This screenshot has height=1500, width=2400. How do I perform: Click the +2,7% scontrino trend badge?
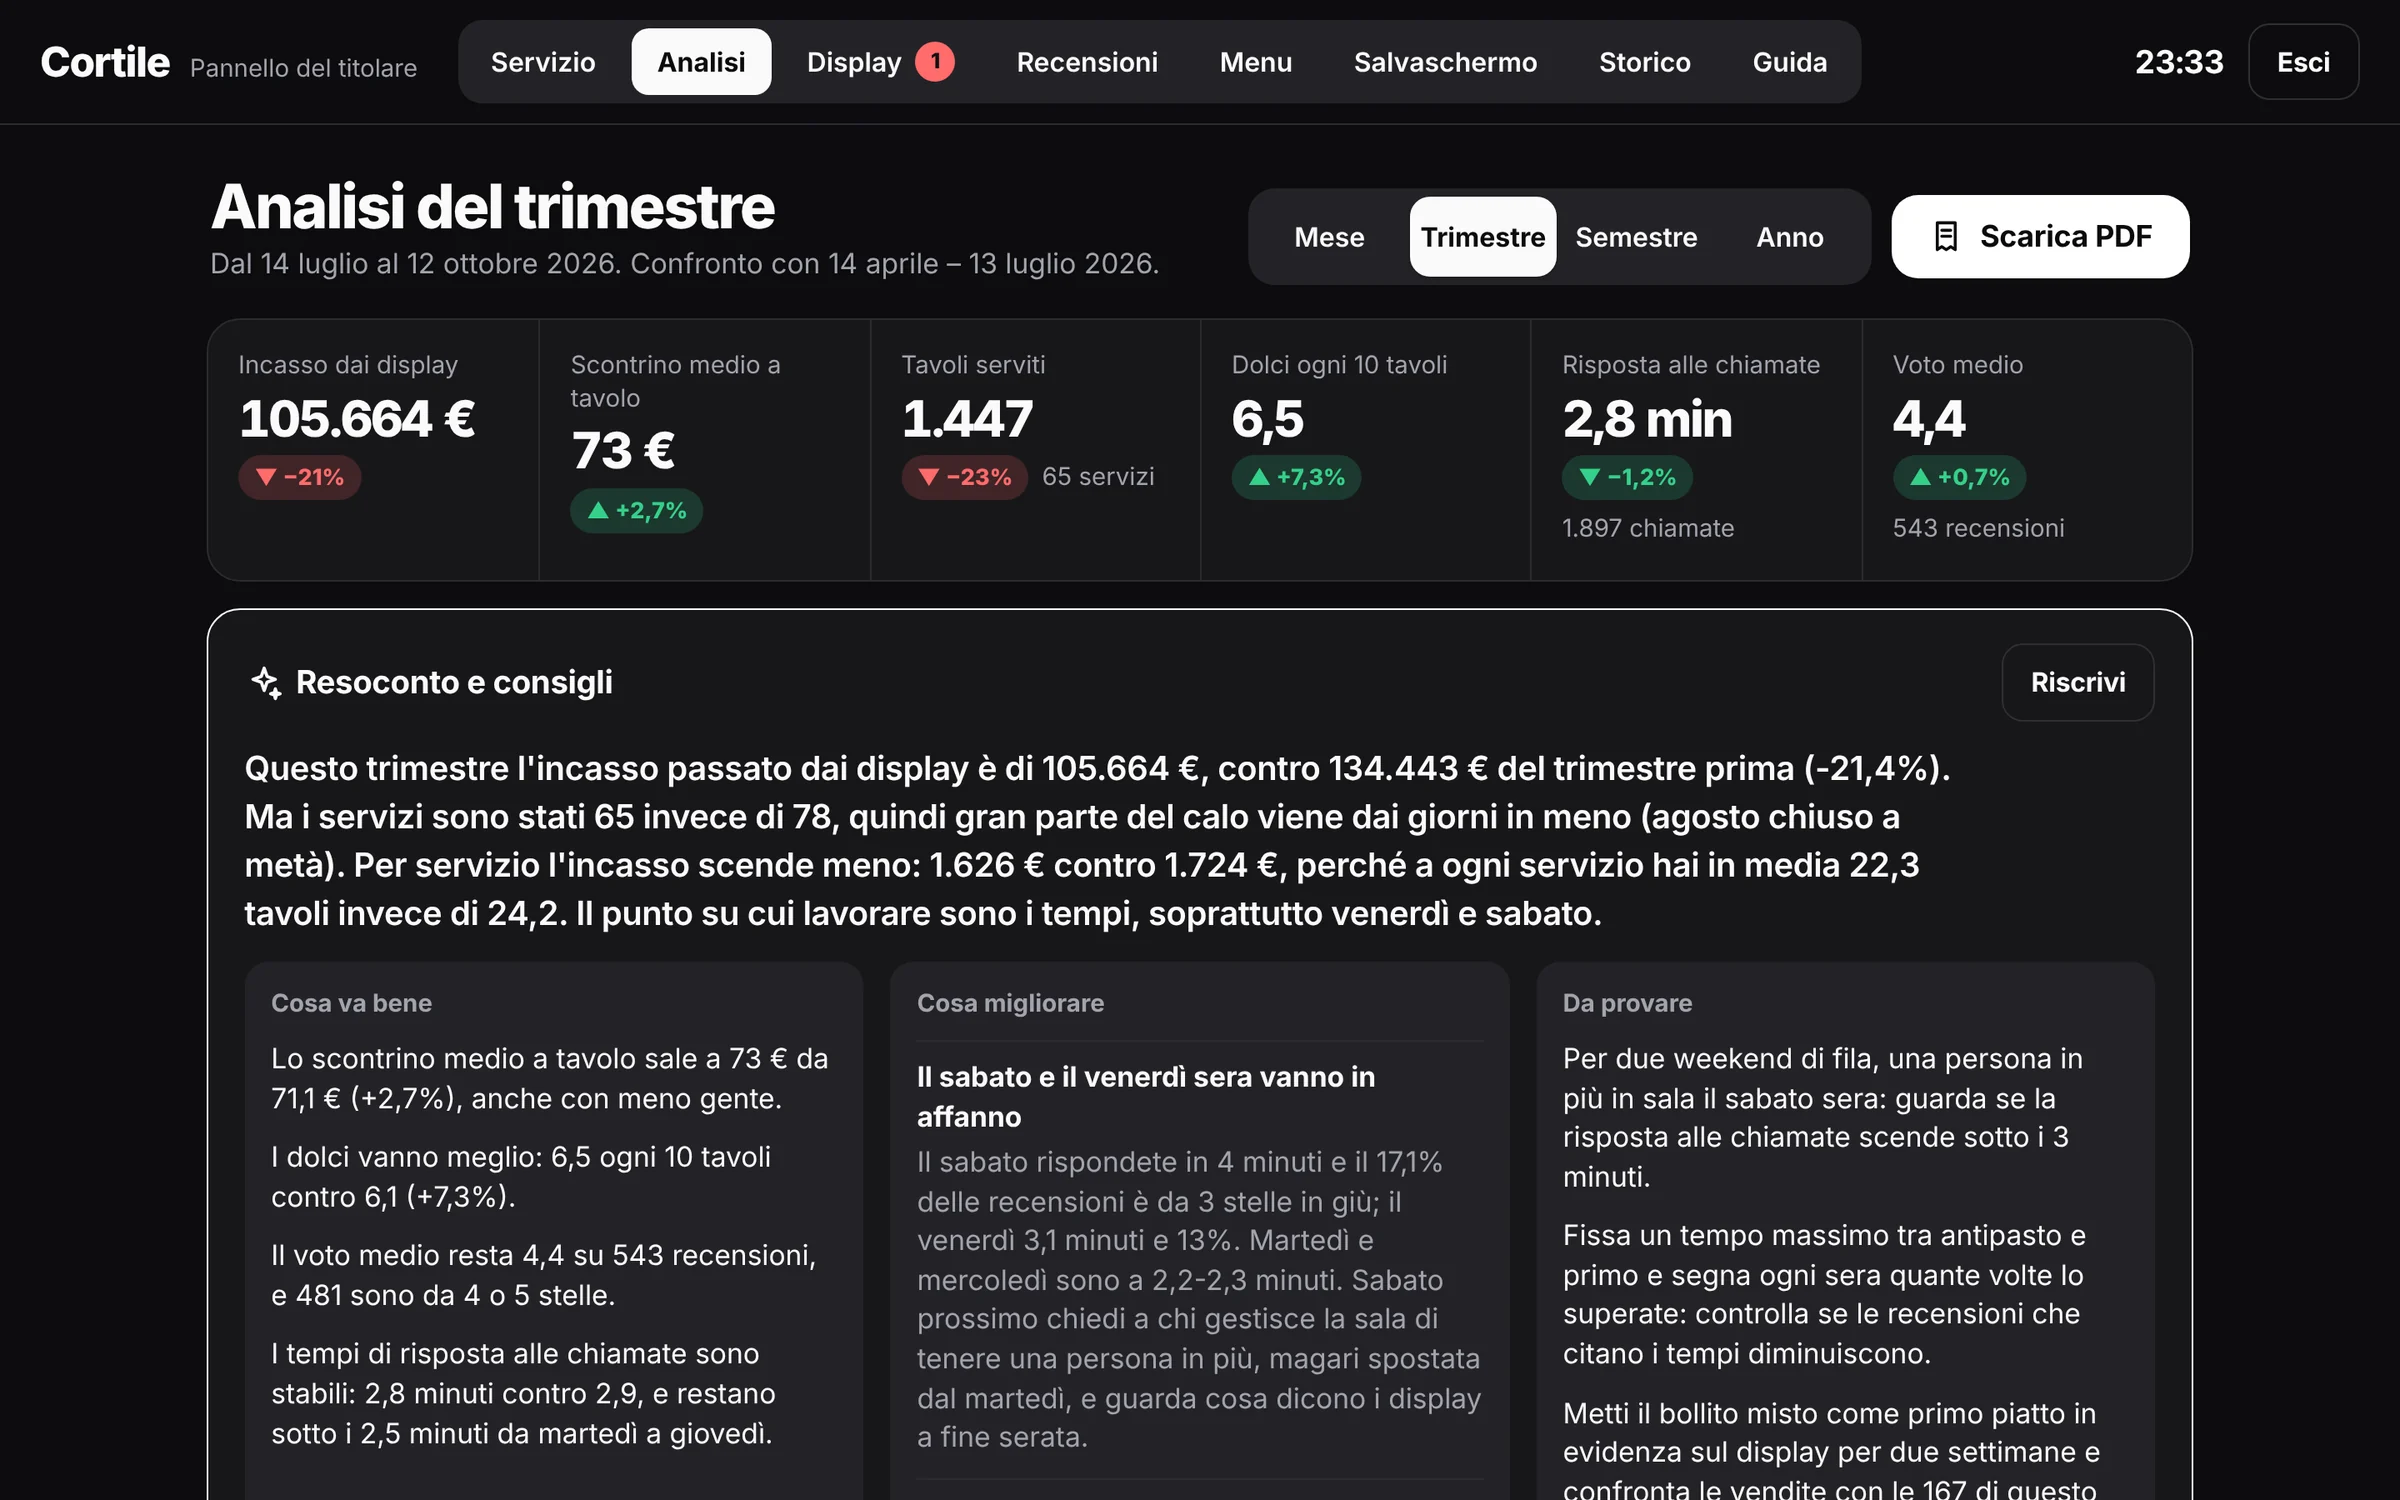(637, 510)
